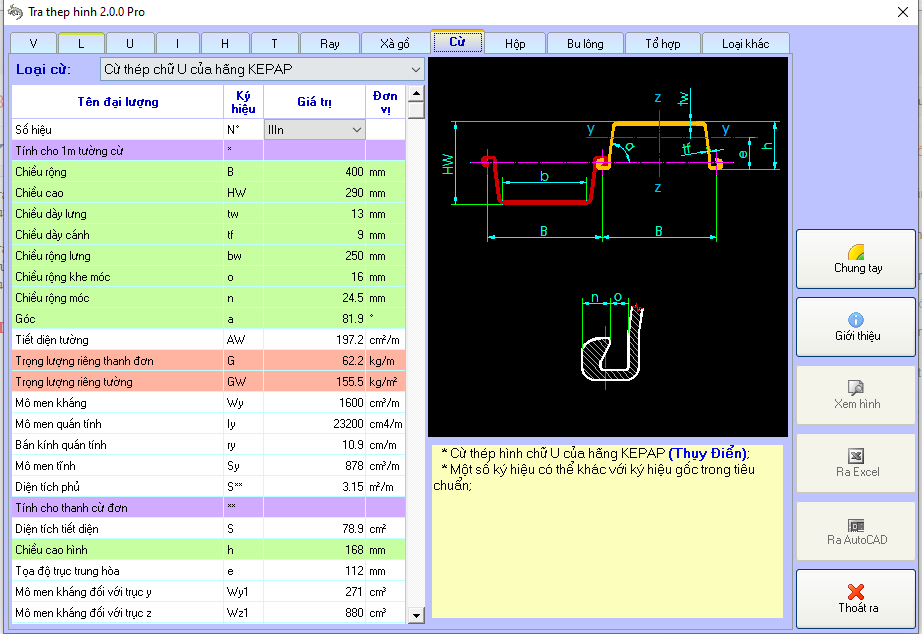Image resolution: width=922 pixels, height=634 pixels.
Task: Click the Chiều rộng móc value 24.5
Action: 315,298
